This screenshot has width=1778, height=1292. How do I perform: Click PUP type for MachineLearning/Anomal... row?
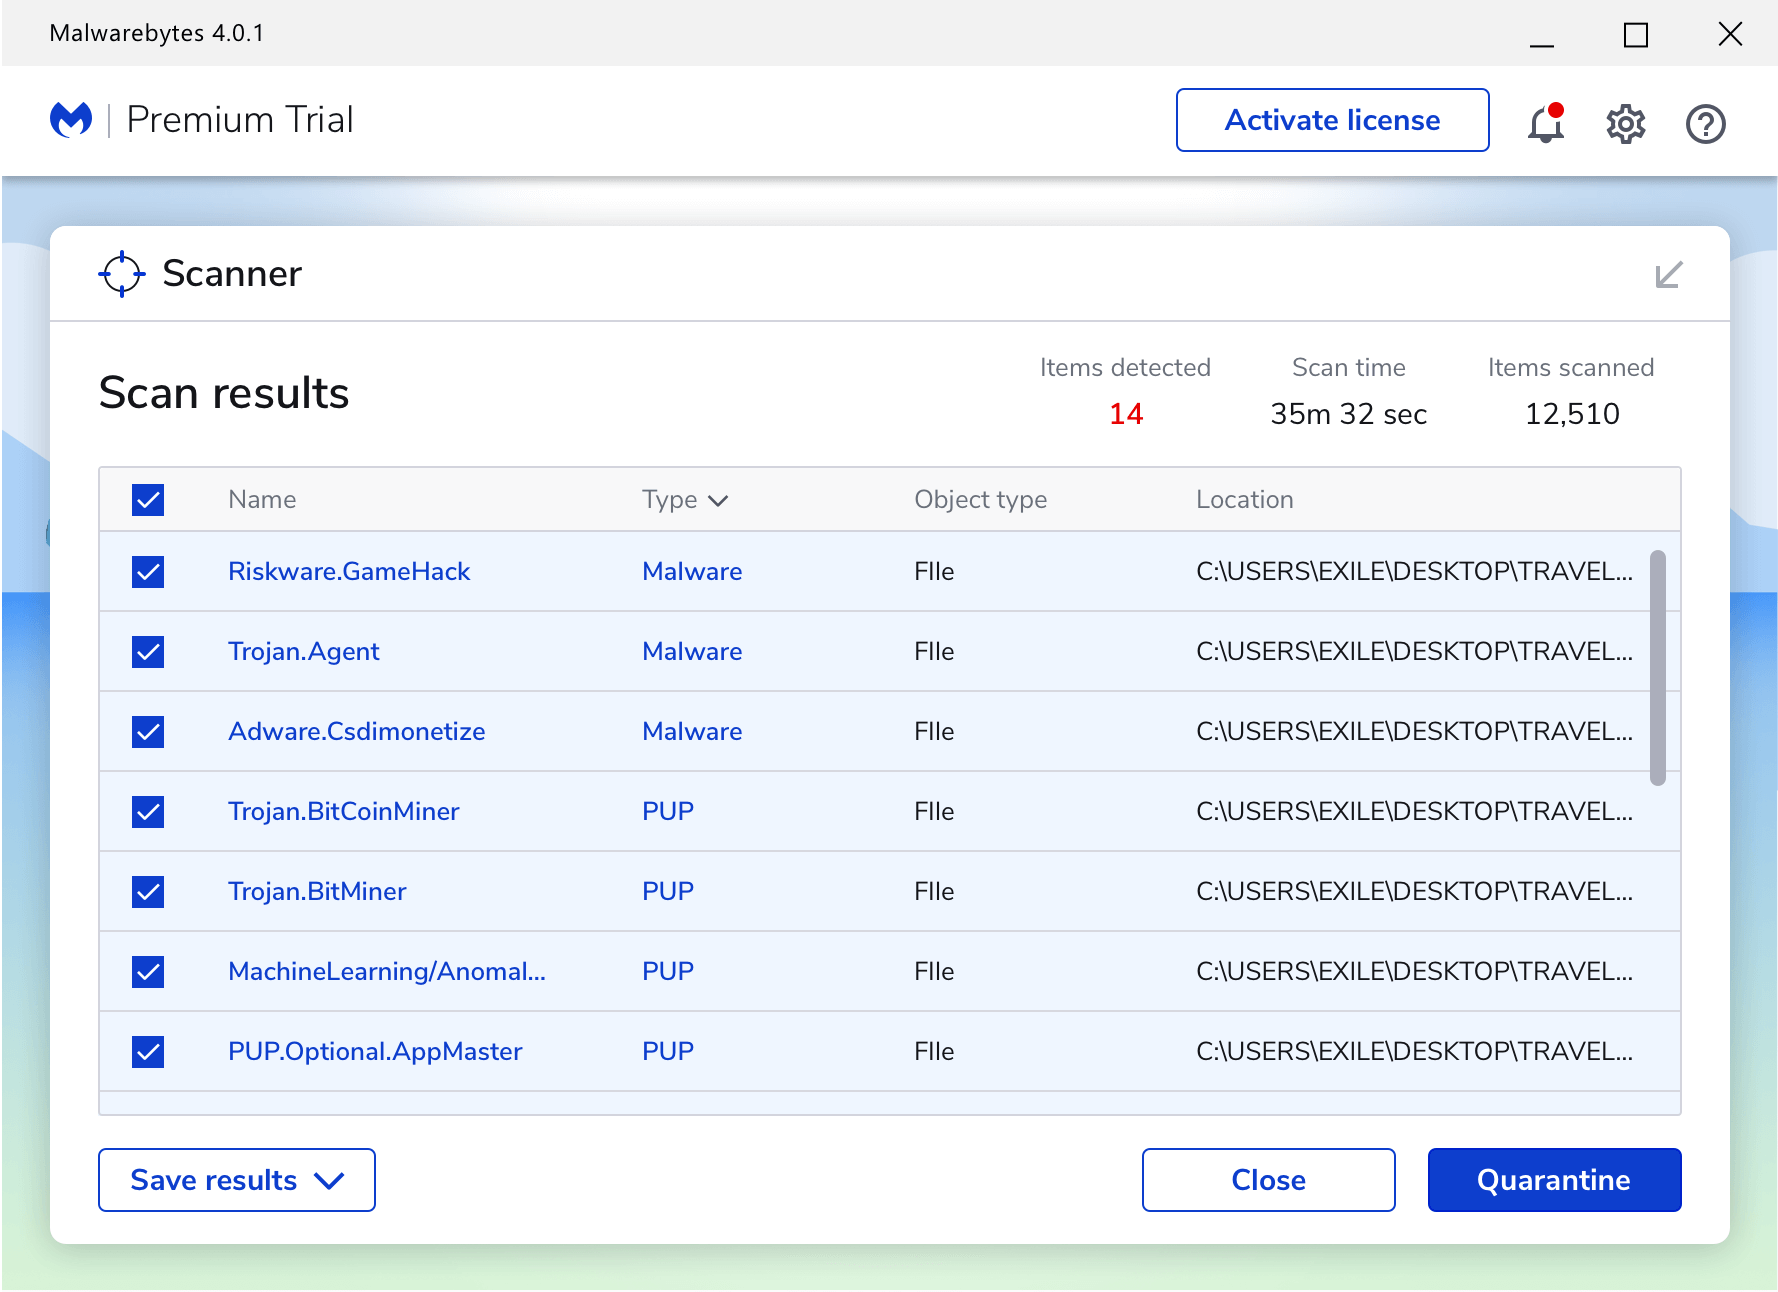click(668, 971)
